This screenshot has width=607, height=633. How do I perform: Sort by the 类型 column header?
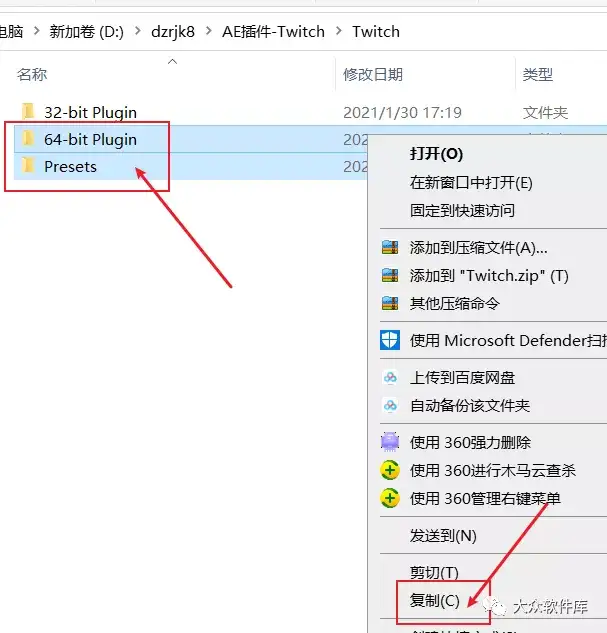(x=538, y=74)
